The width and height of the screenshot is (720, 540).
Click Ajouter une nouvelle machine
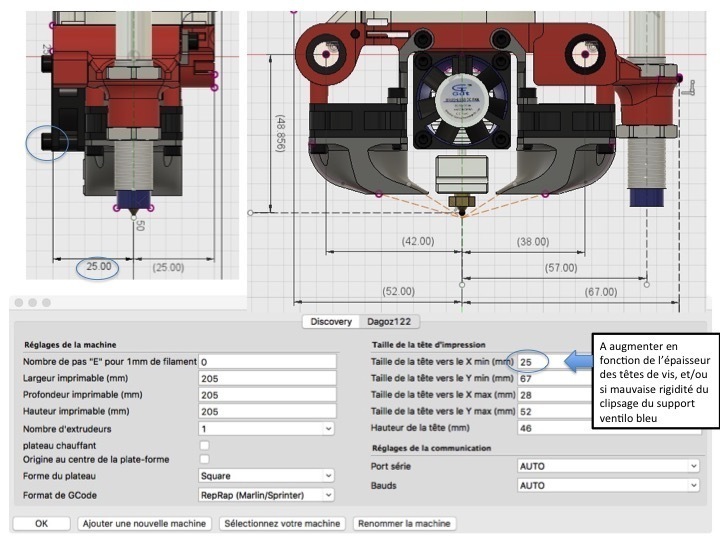[x=144, y=523]
